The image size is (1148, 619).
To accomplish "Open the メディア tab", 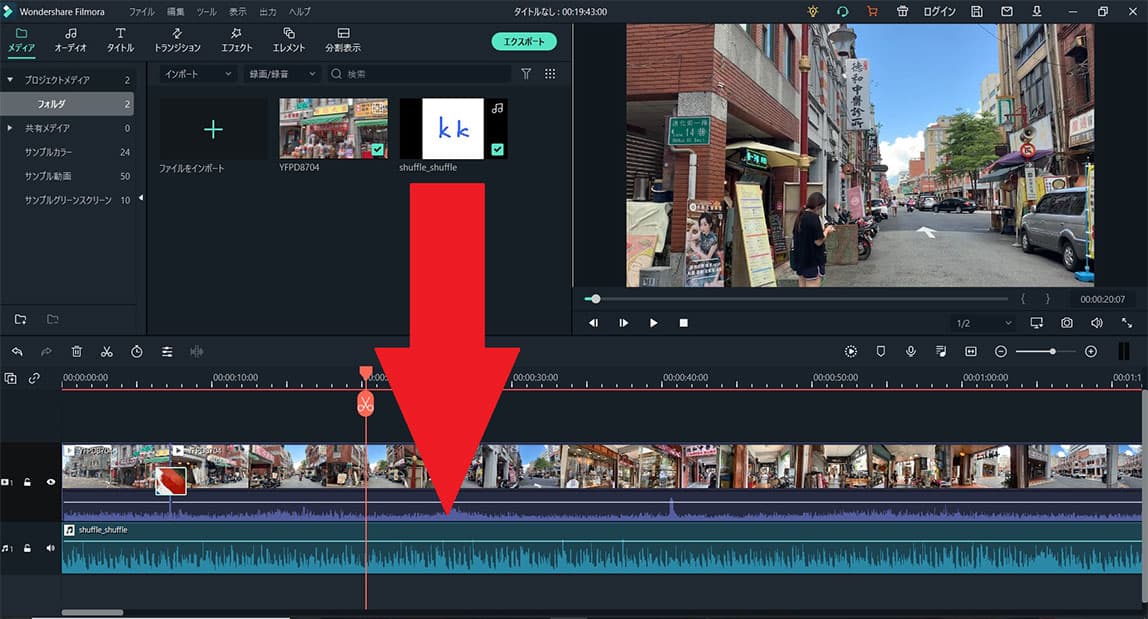I will click(21, 40).
